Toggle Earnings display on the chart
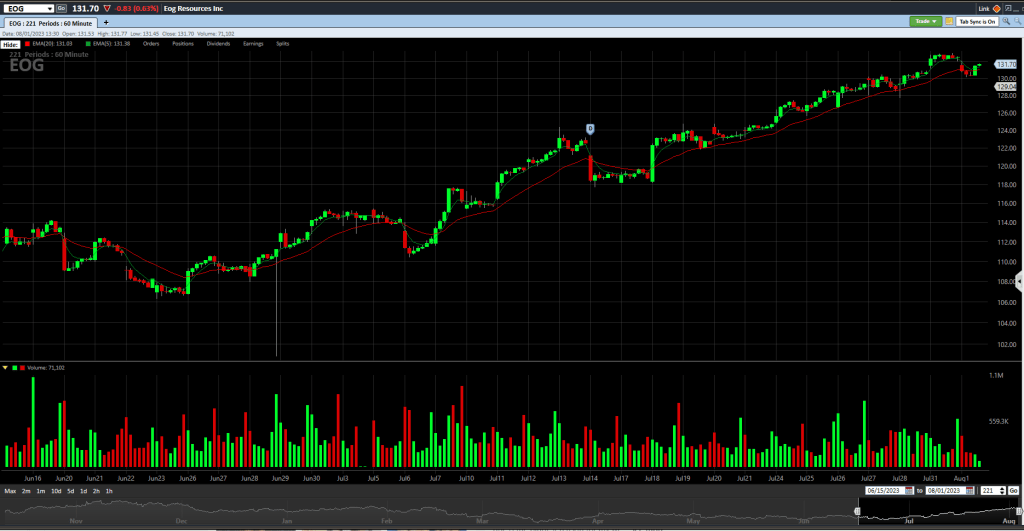This screenshot has width=1024, height=531. [x=254, y=44]
